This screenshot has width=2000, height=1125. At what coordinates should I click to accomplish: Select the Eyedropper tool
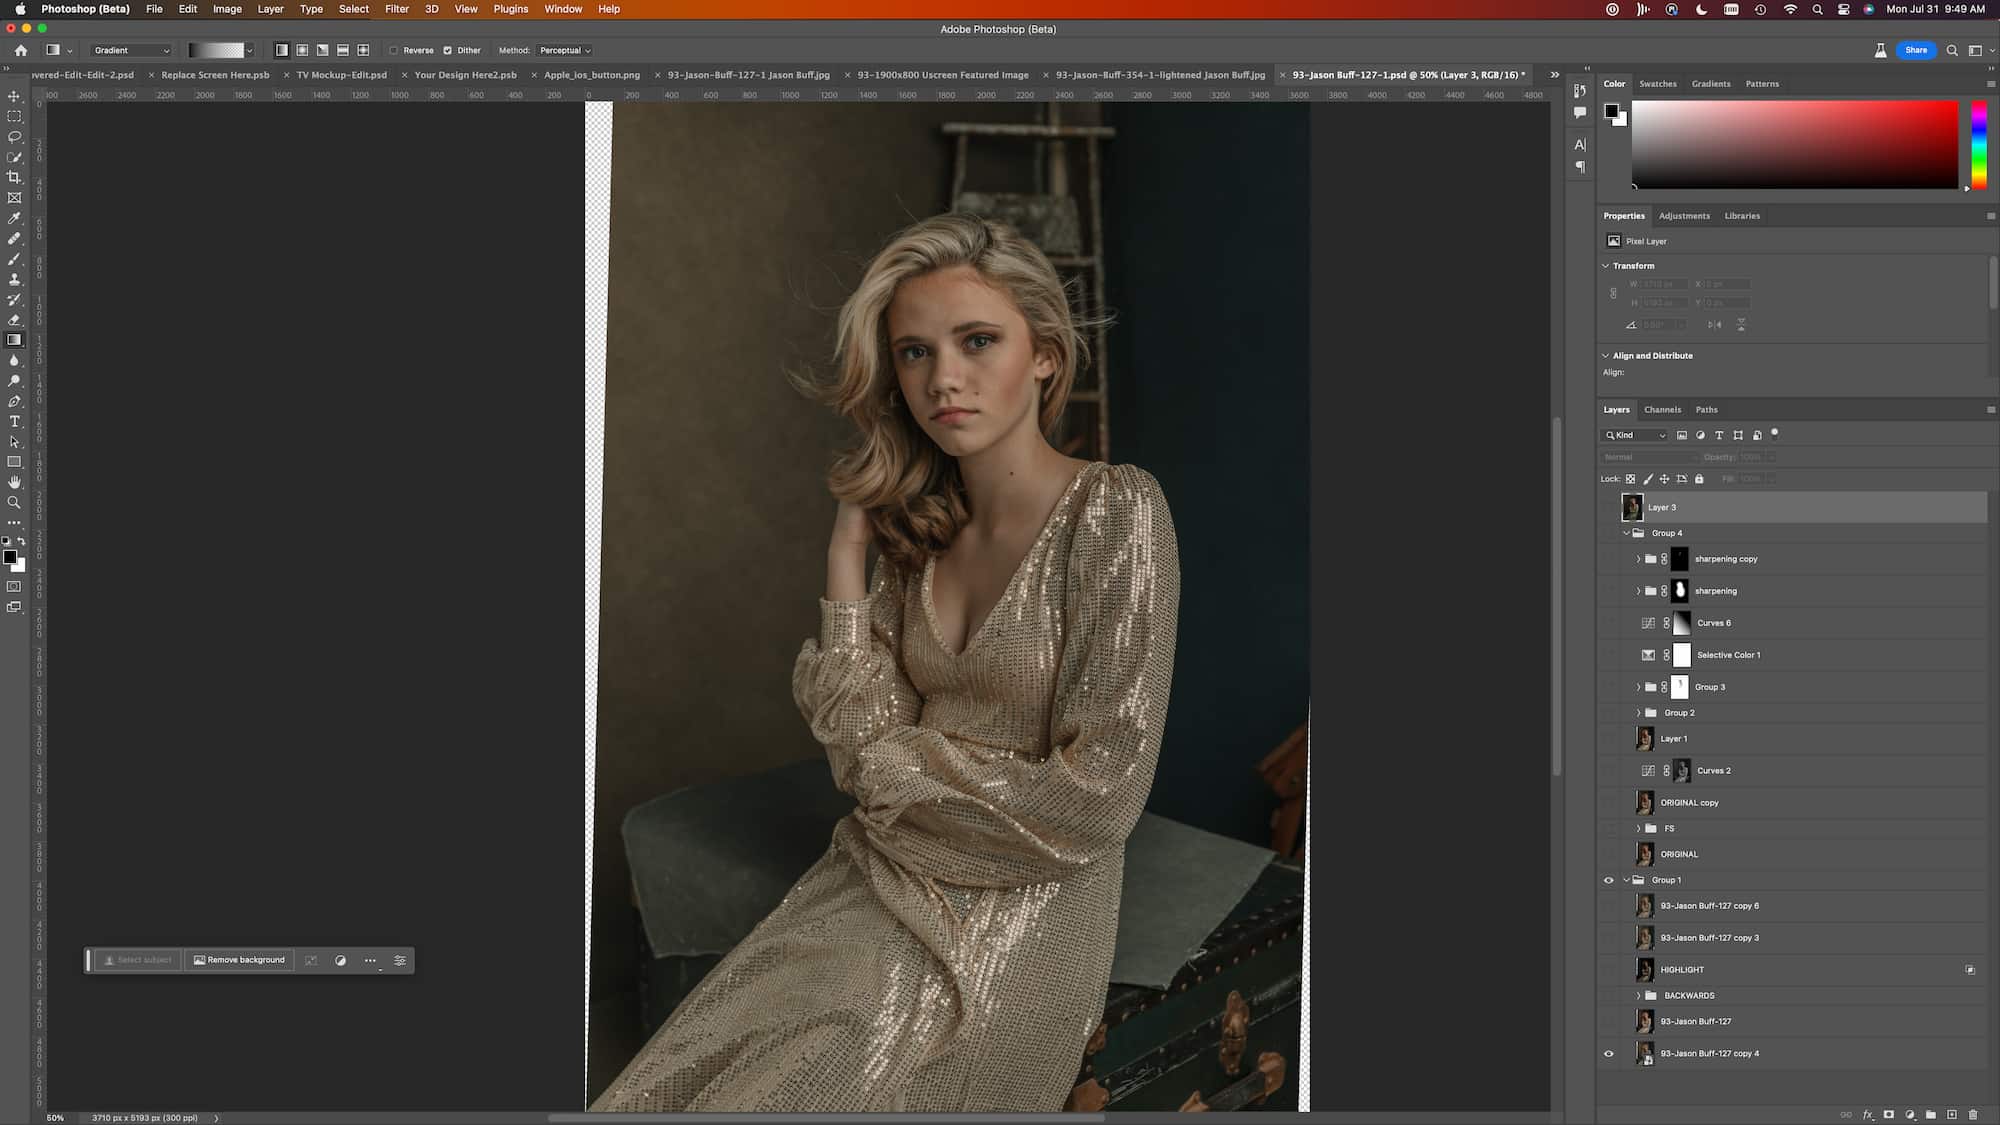[x=14, y=218]
